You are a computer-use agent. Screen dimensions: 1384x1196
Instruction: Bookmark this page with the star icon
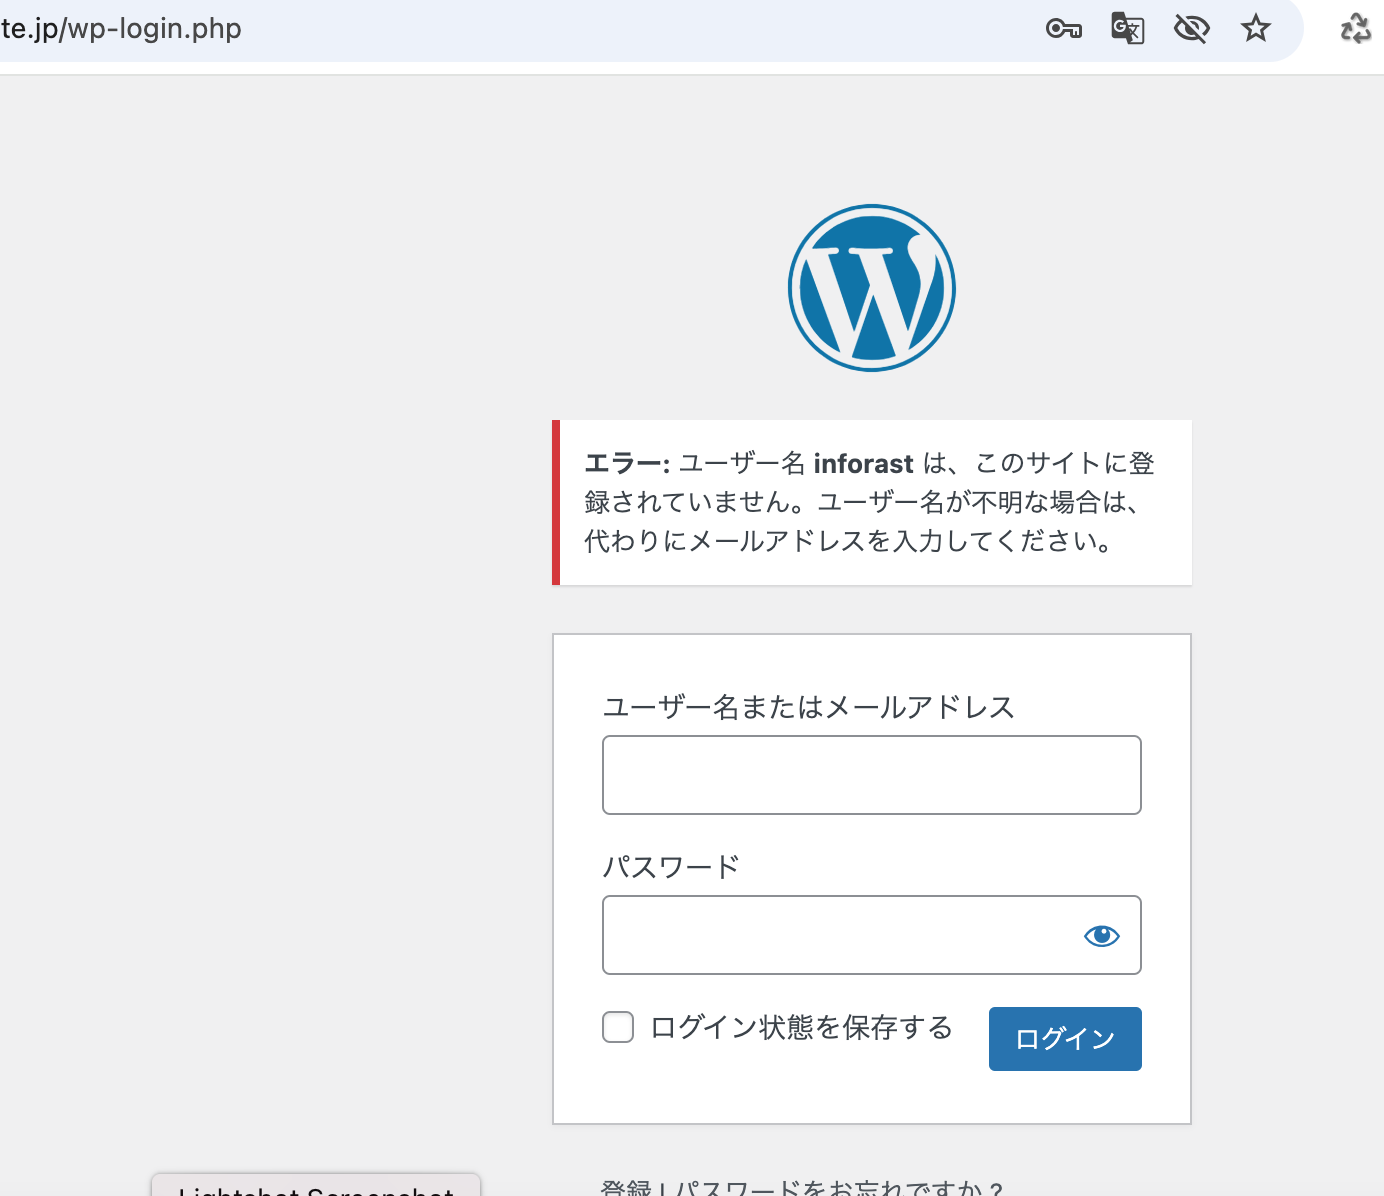tap(1255, 28)
